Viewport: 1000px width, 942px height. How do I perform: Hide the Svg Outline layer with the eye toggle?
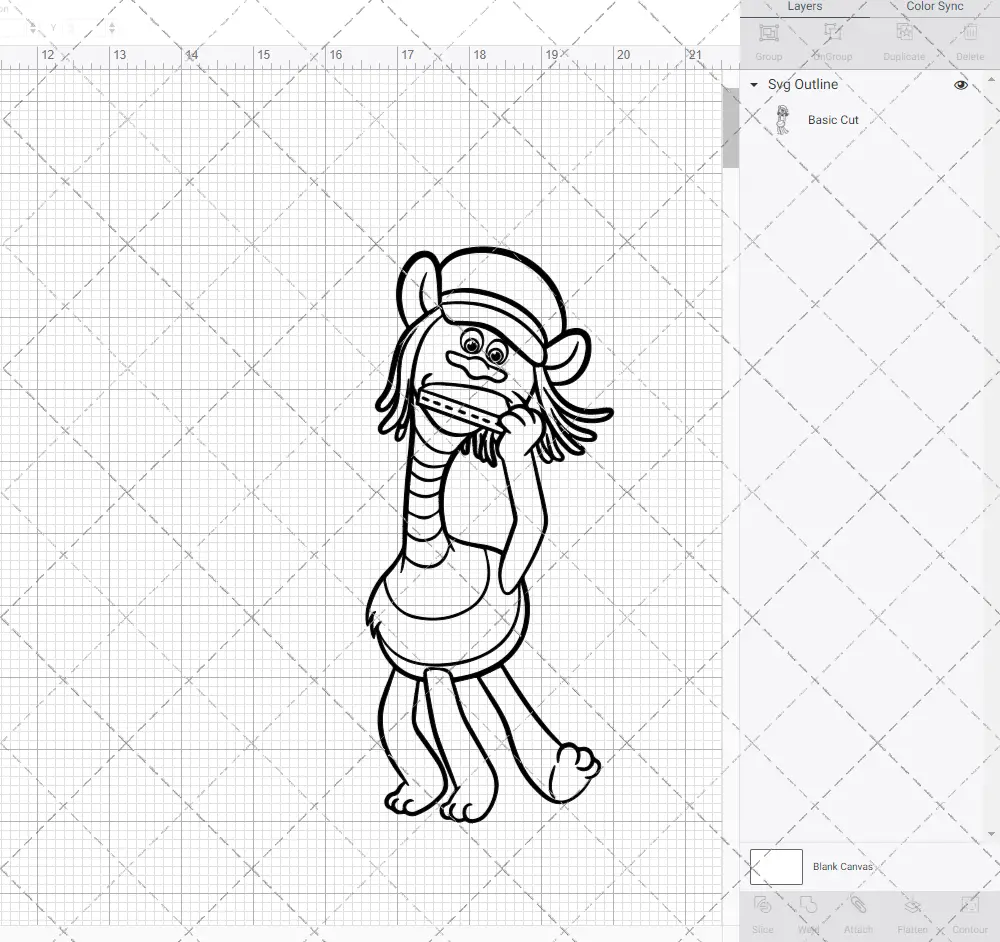[960, 85]
